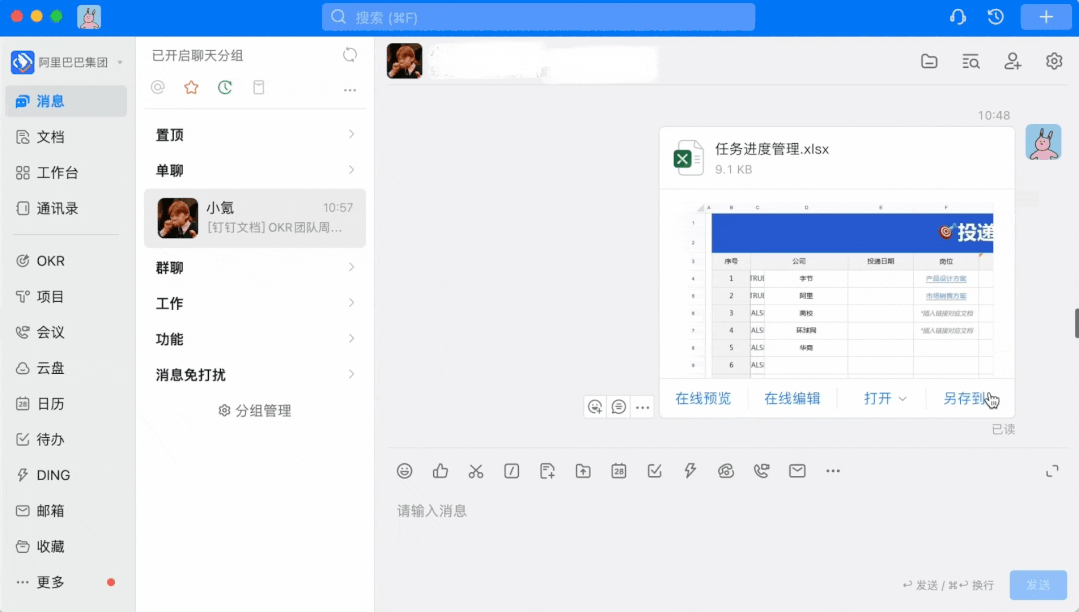Click the new document icon in input toolbar
This screenshot has width=1079, height=612.
[x=547, y=471]
